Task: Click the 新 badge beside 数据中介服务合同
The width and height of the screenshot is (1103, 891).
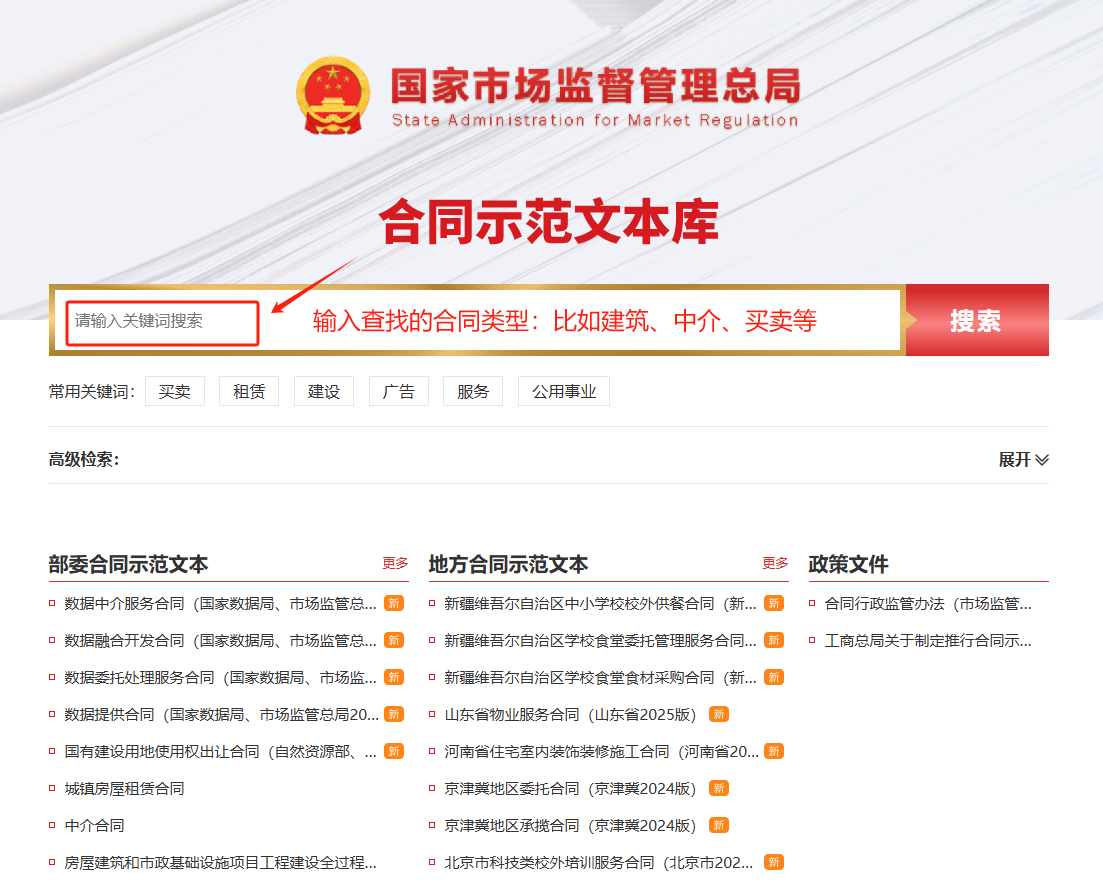Action: [394, 603]
